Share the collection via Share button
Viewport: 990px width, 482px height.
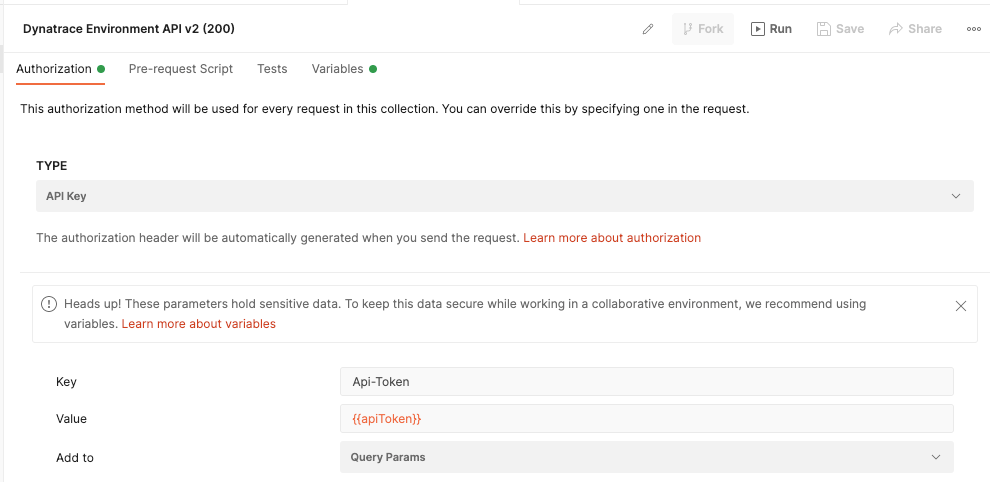(x=915, y=29)
